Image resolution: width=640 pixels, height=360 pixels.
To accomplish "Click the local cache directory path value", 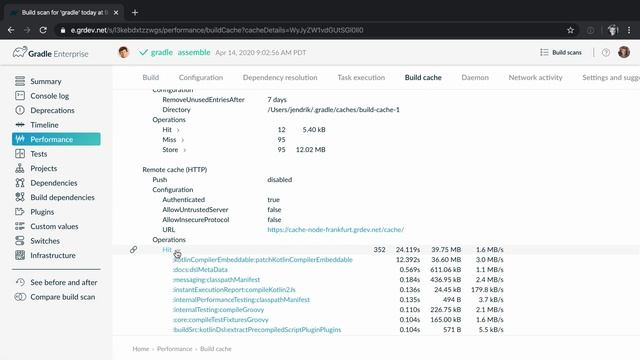I will point(333,109).
